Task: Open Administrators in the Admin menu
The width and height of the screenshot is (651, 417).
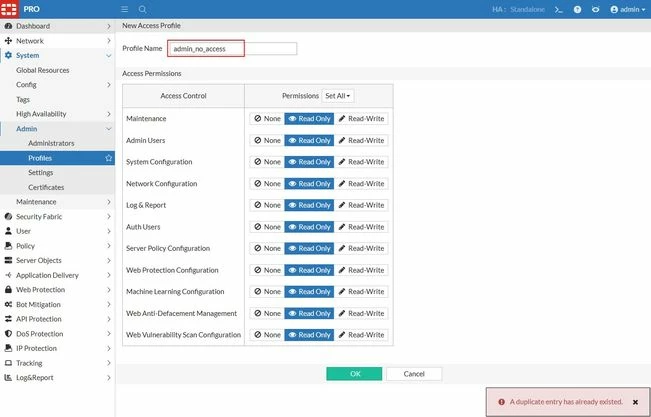Action: click(x=51, y=143)
